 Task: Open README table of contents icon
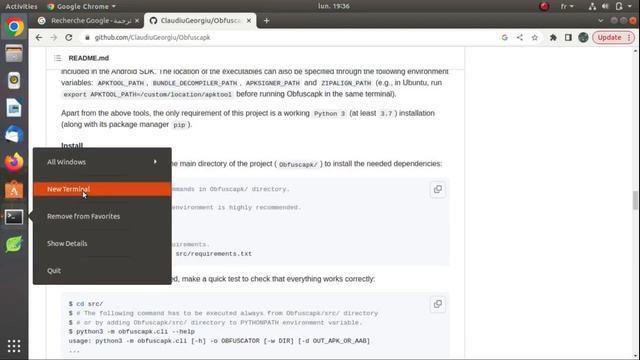[x=58, y=58]
